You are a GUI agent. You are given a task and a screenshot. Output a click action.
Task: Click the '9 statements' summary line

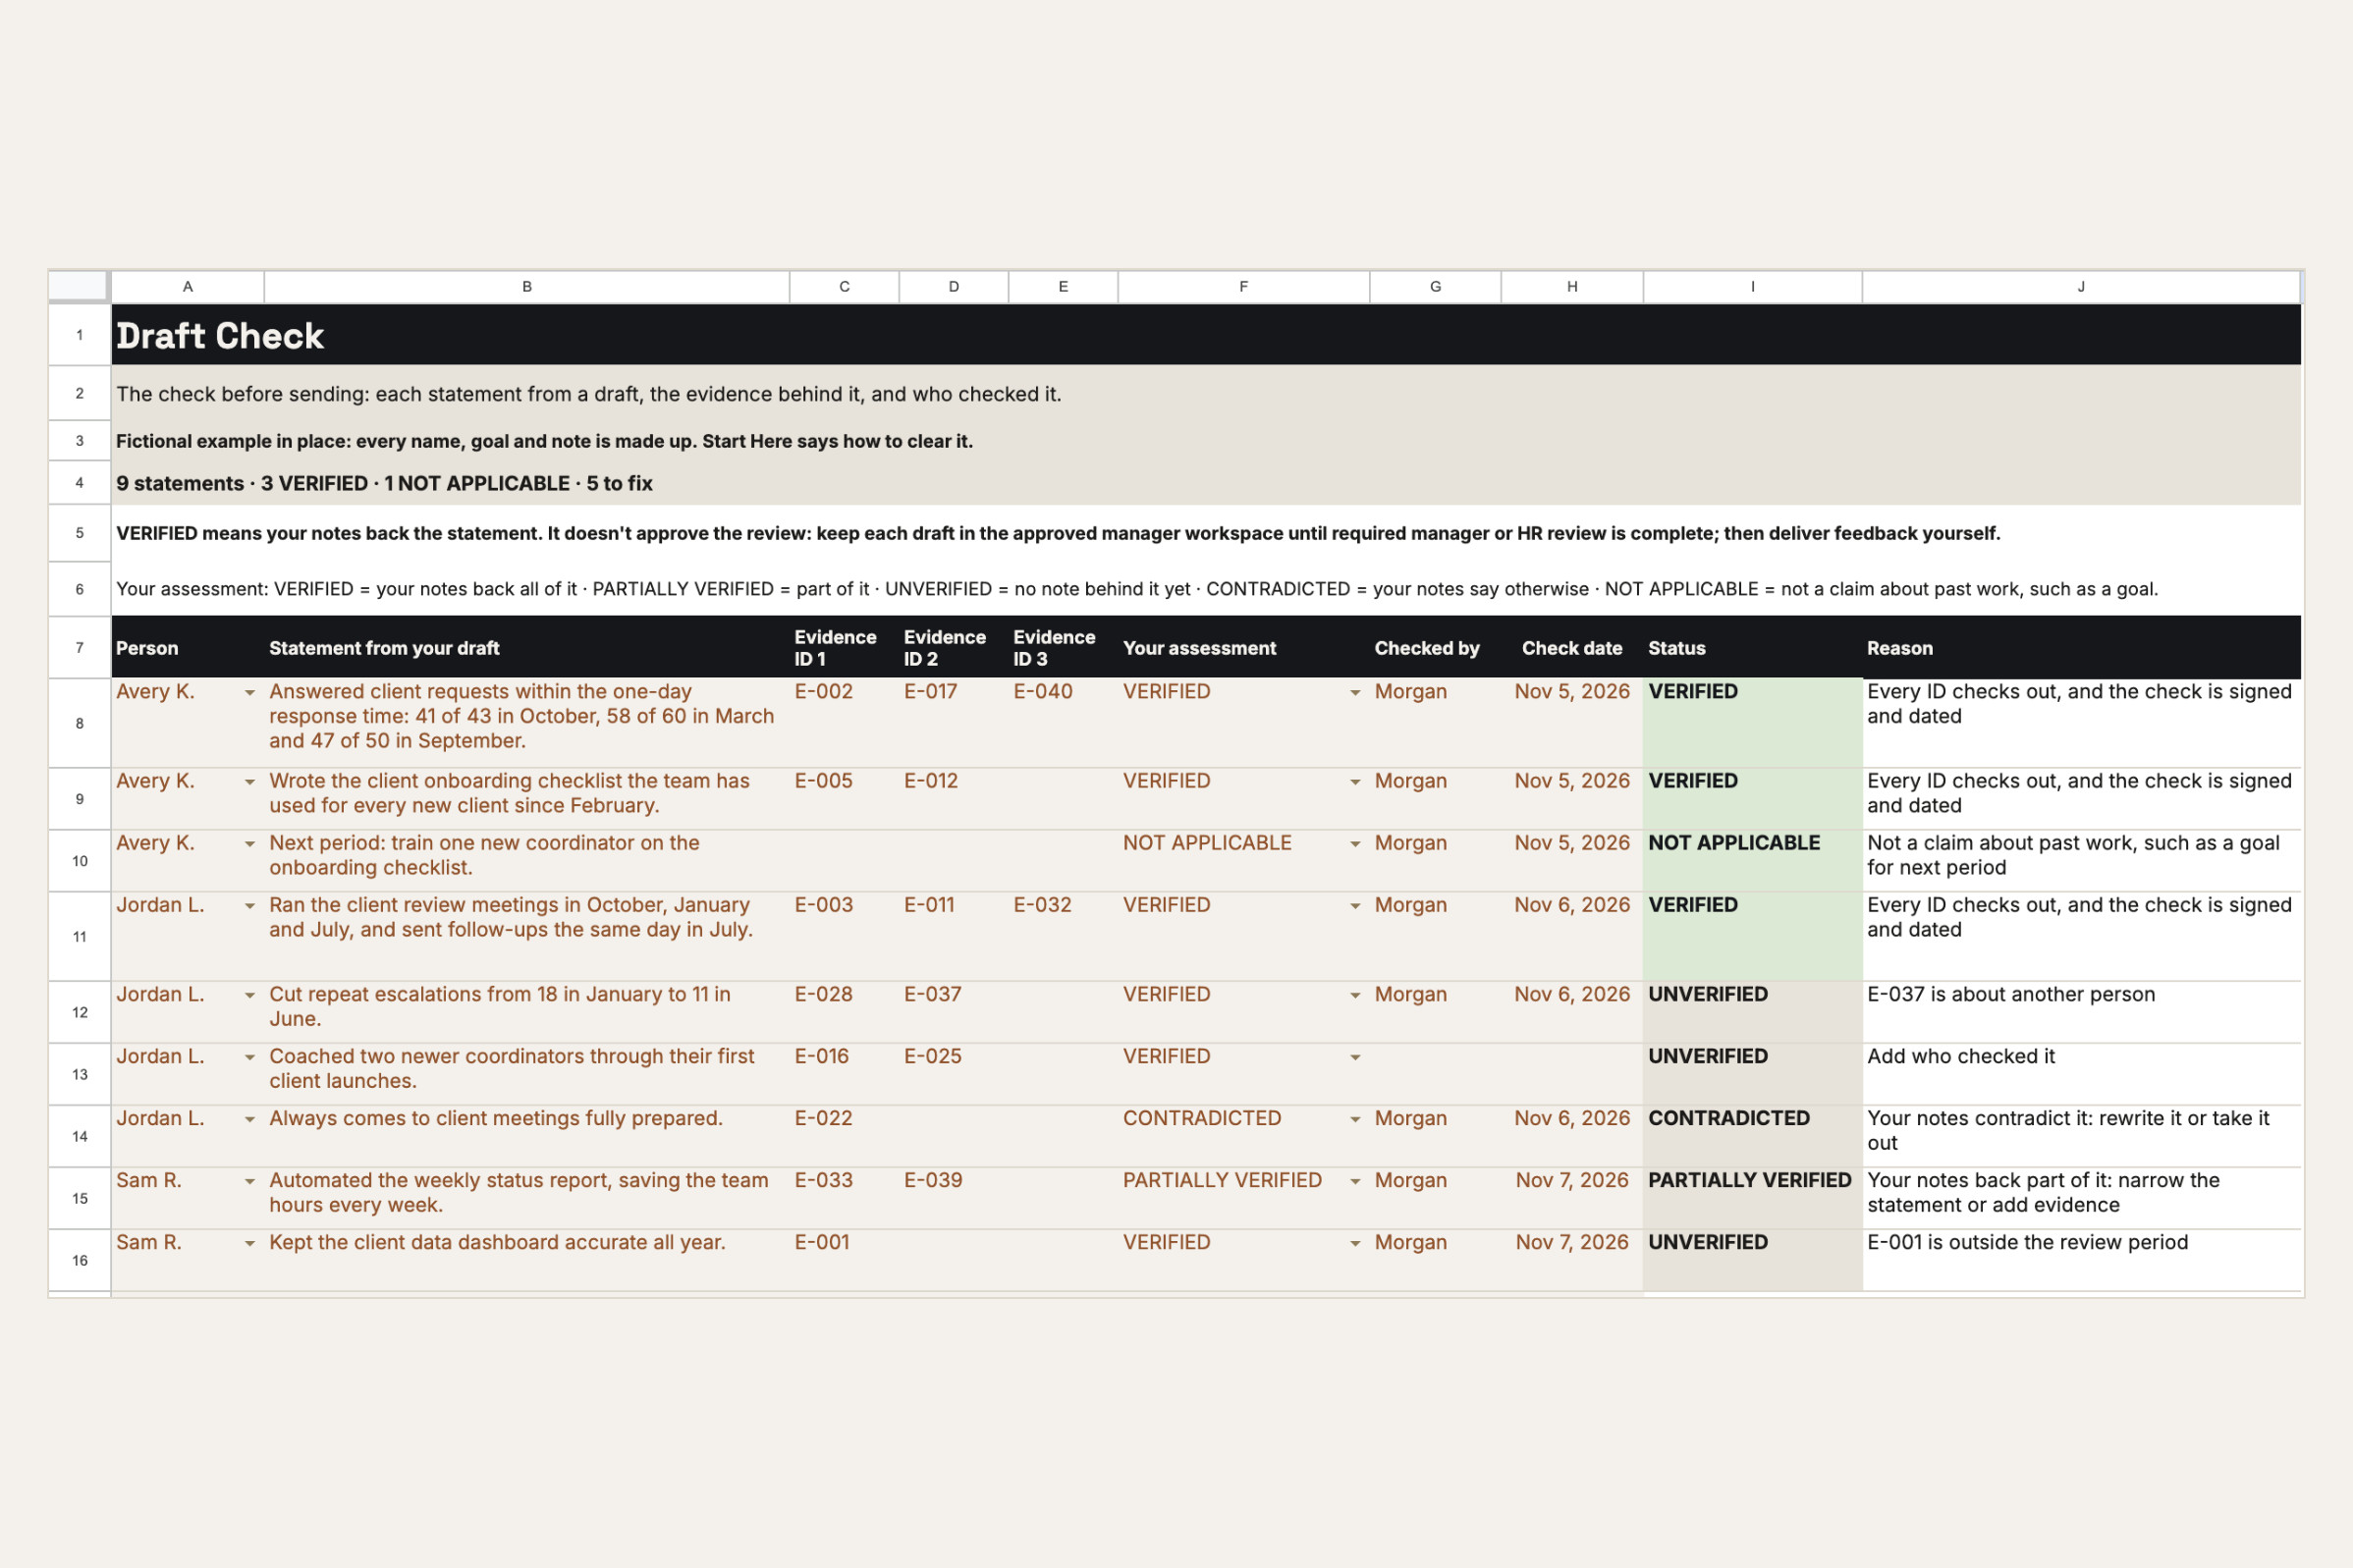[384, 483]
